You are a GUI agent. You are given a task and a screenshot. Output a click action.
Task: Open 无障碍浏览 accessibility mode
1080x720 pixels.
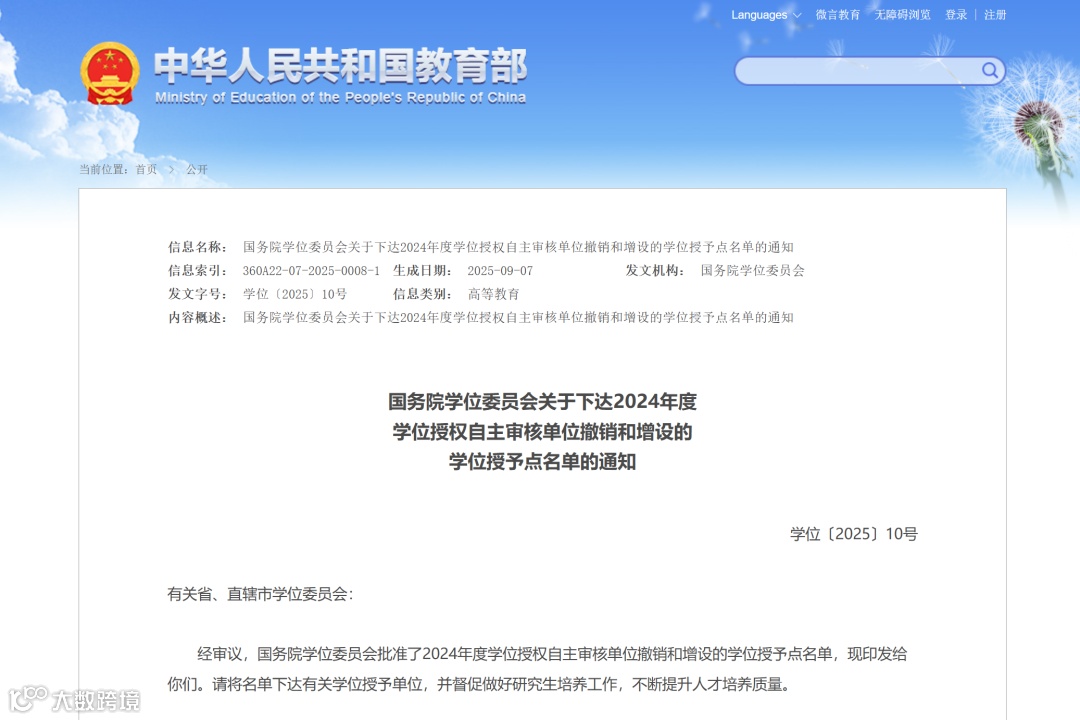point(902,15)
